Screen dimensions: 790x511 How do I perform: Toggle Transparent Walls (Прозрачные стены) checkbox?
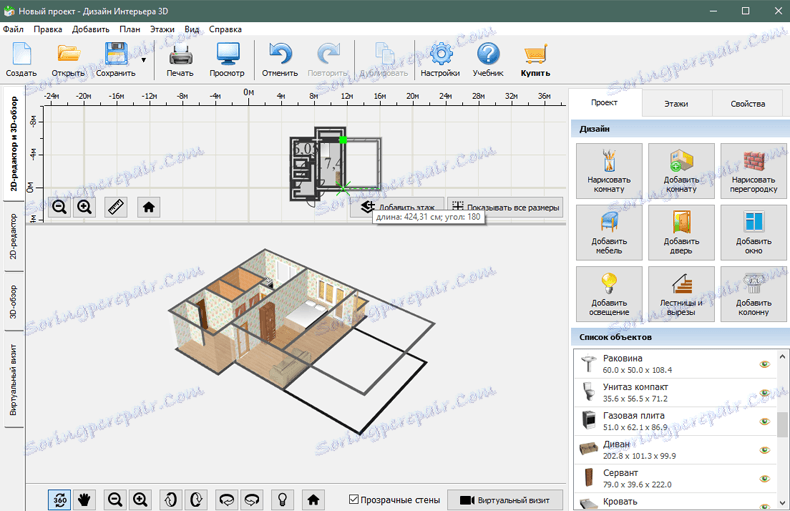354,499
